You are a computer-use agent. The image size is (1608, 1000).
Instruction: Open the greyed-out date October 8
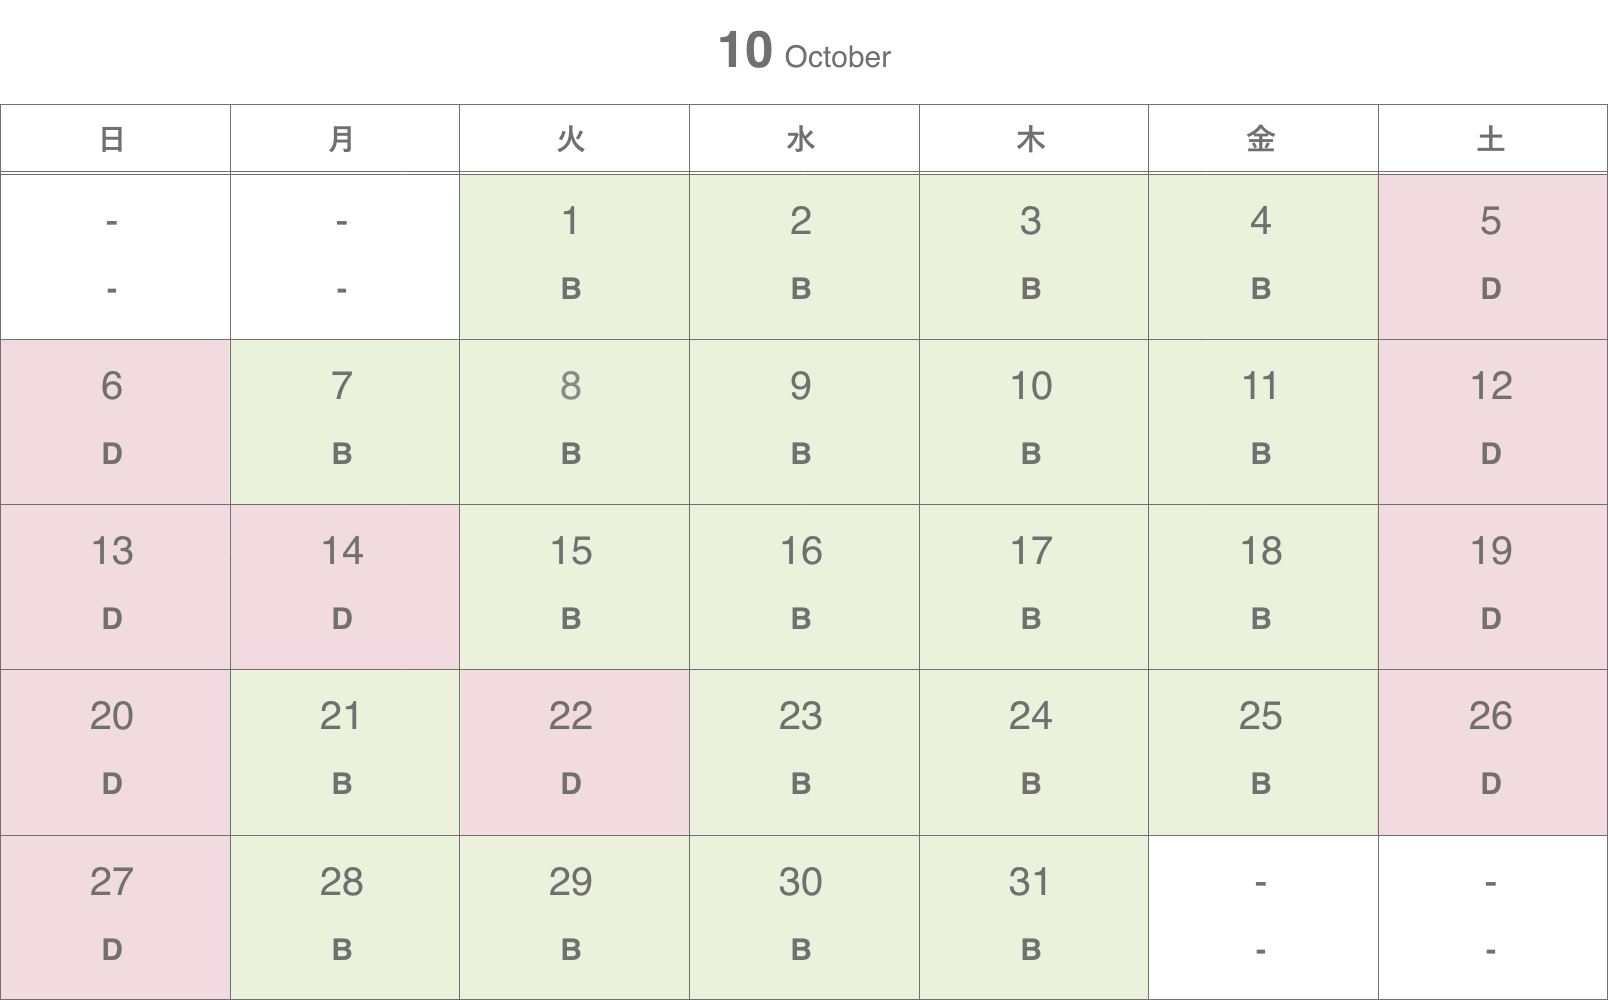(574, 422)
